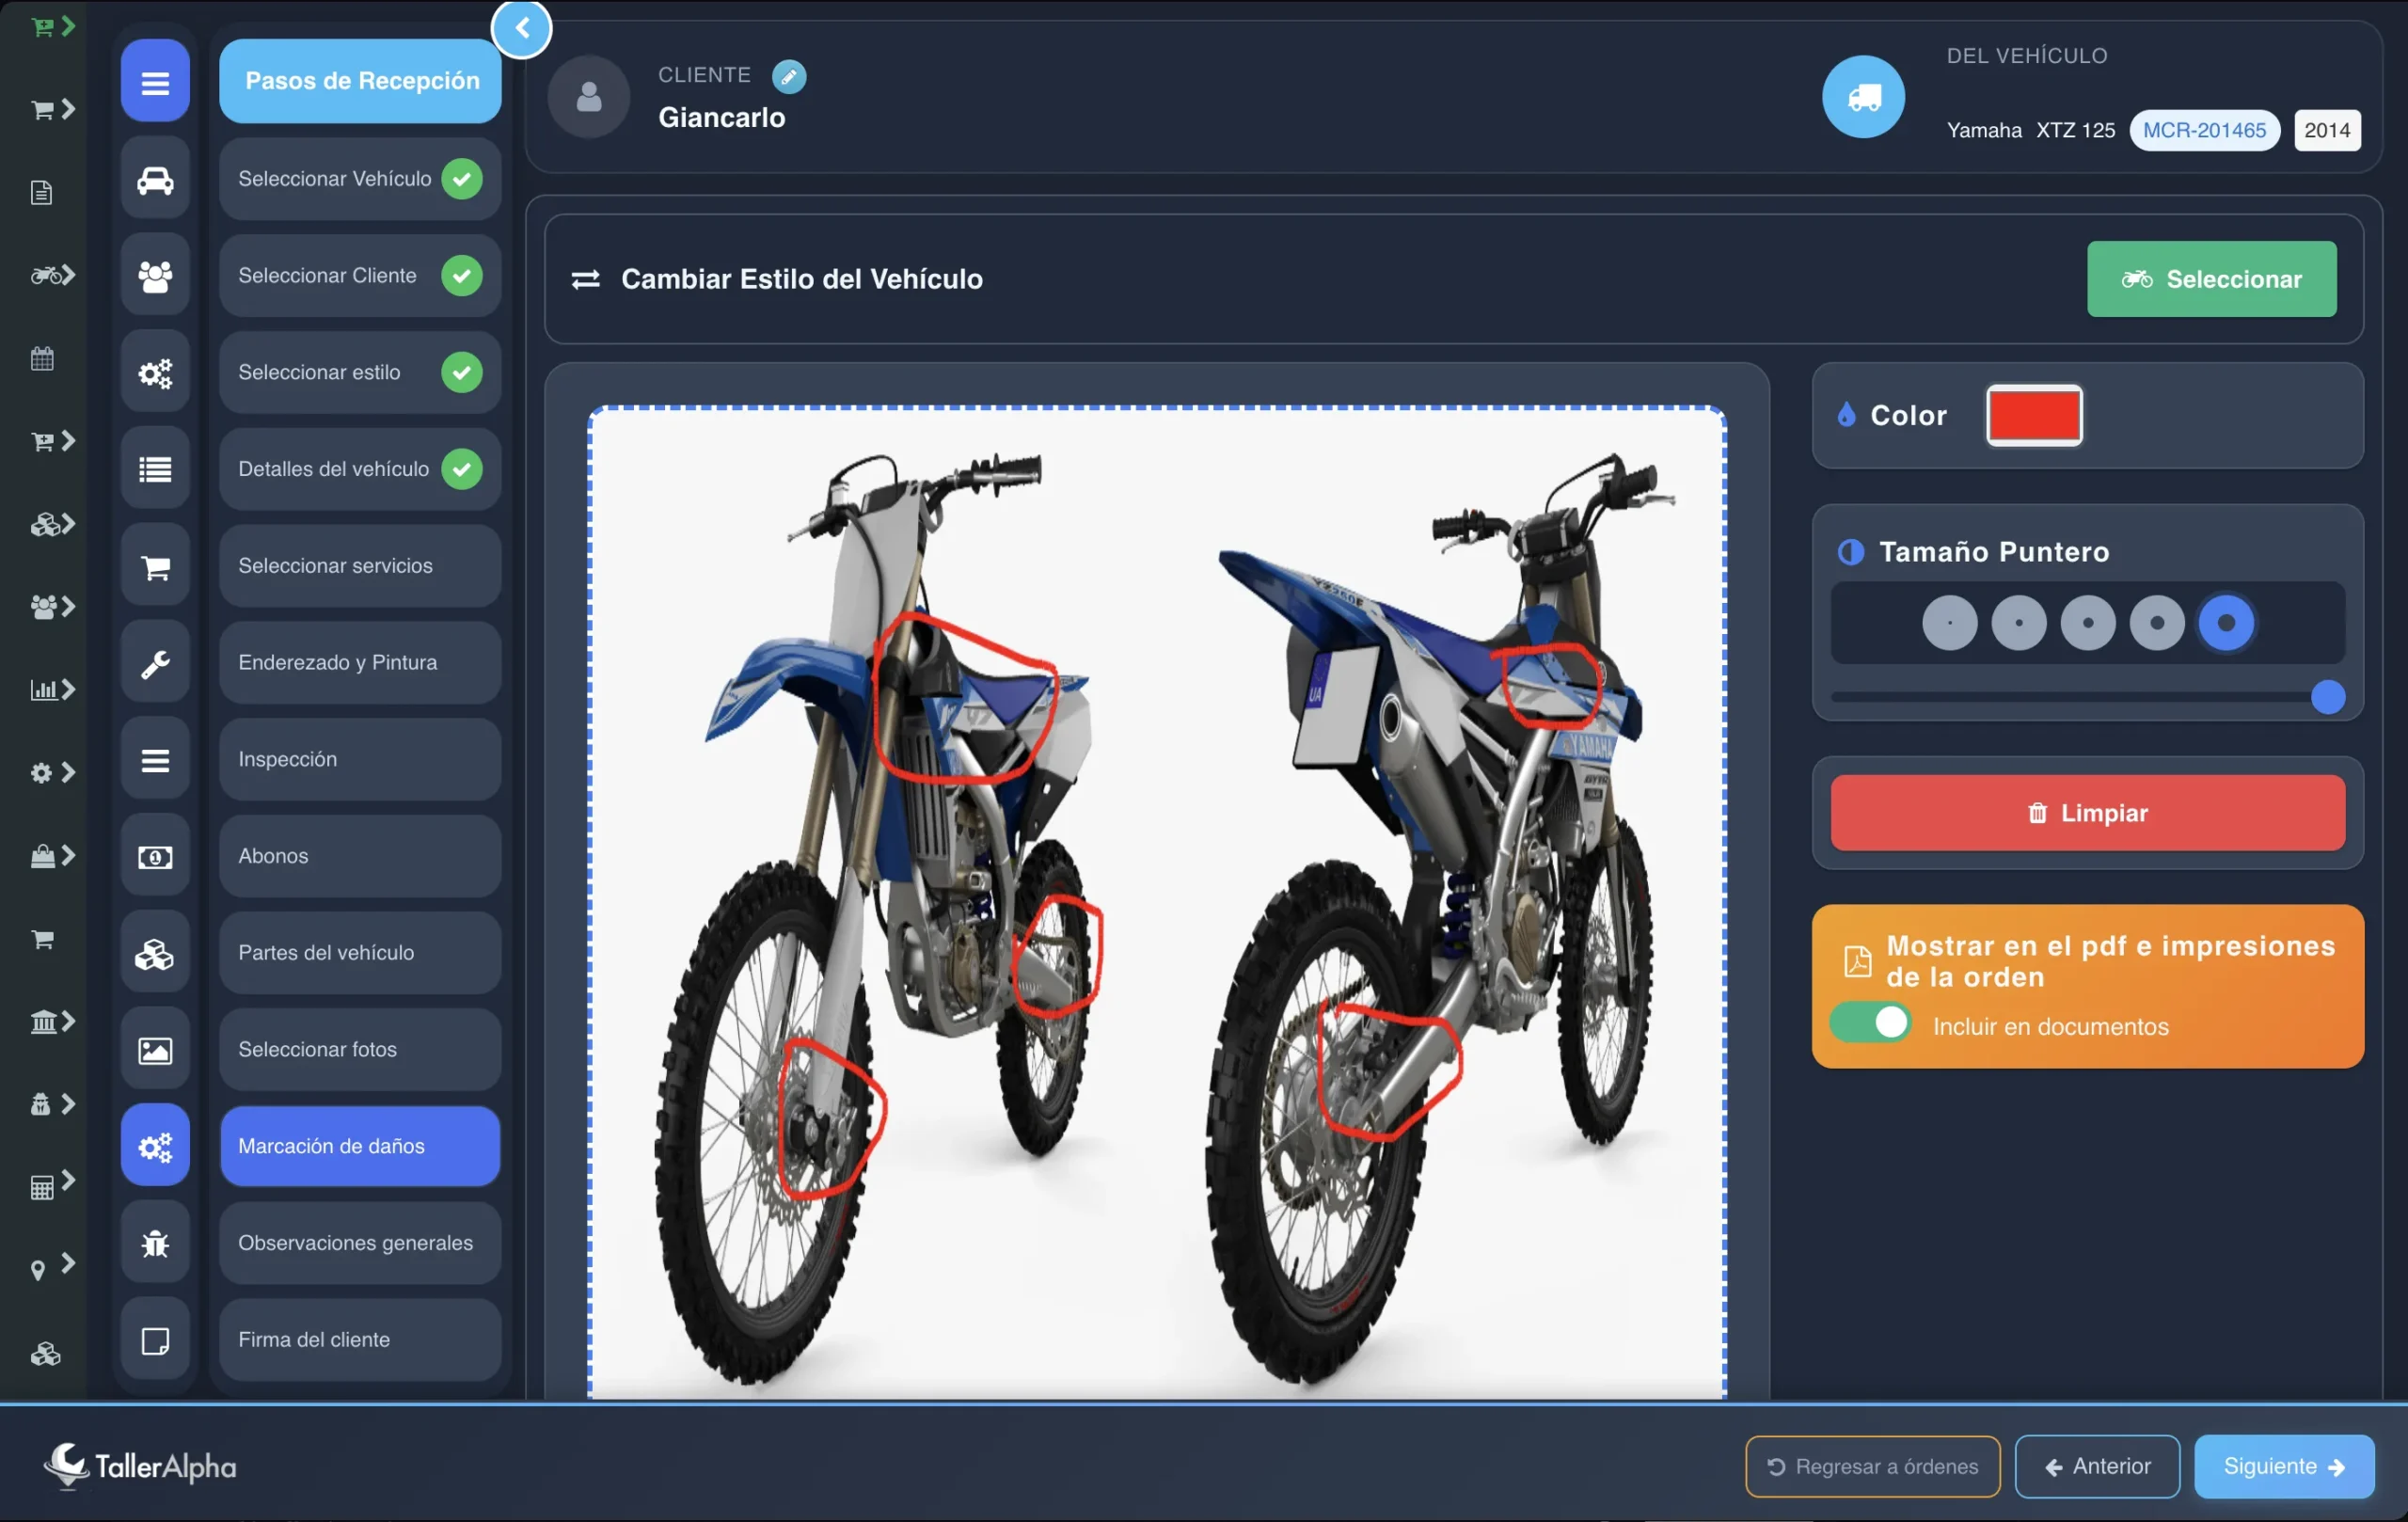Viewport: 2408px width, 1522px height.
Task: Click the MCR-201465 license plate badge
Action: 2204,130
